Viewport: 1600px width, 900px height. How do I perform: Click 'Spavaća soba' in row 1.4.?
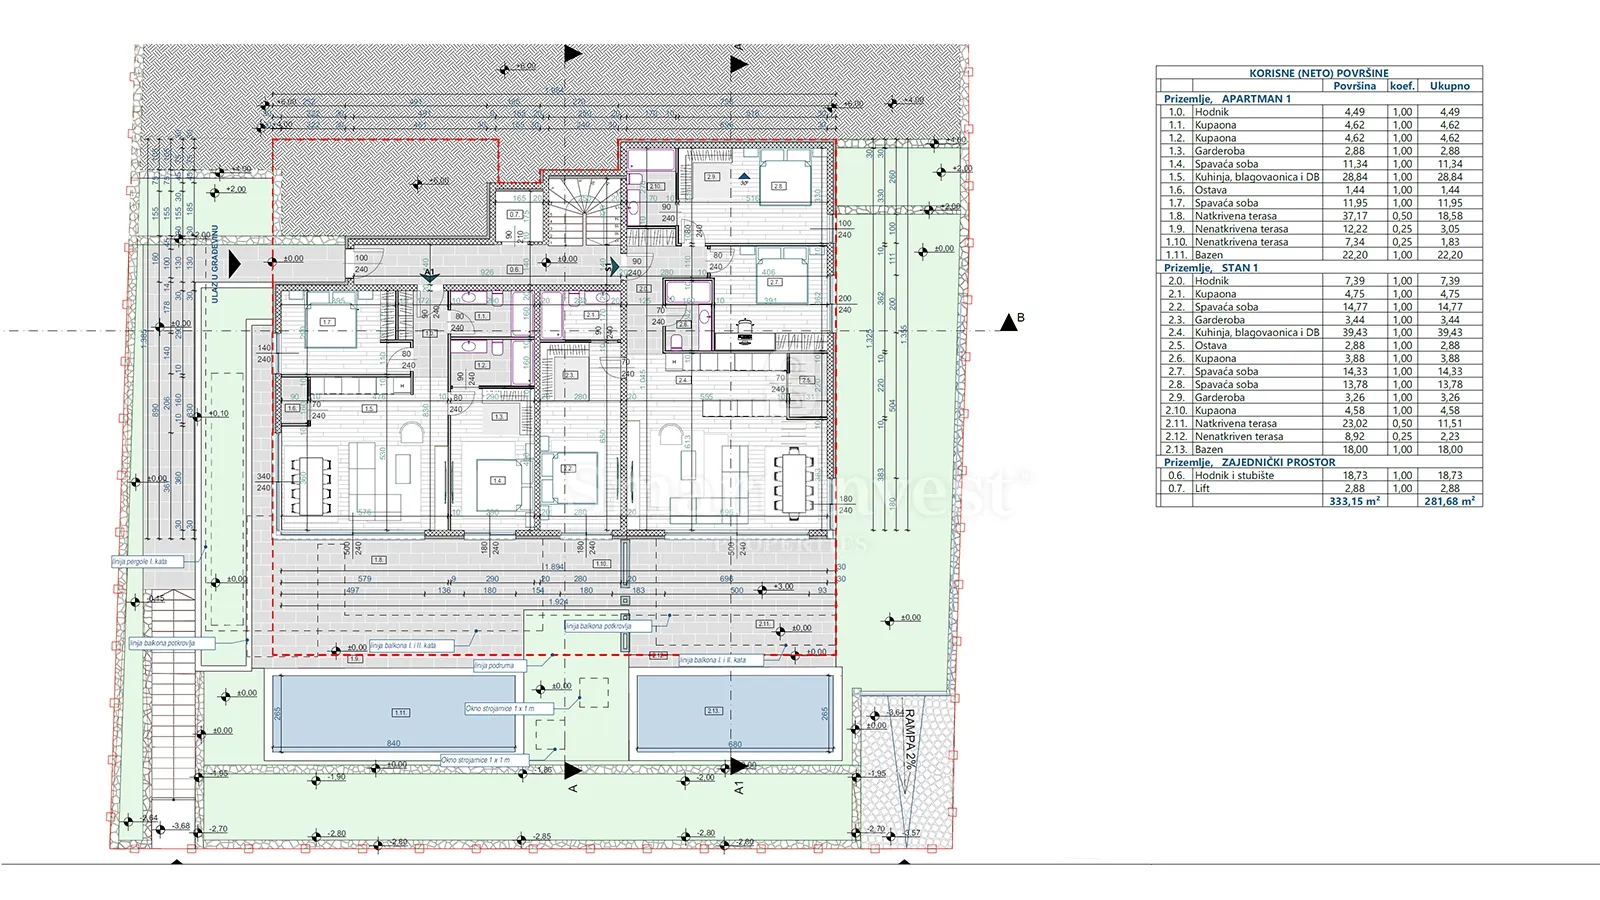coord(1226,164)
